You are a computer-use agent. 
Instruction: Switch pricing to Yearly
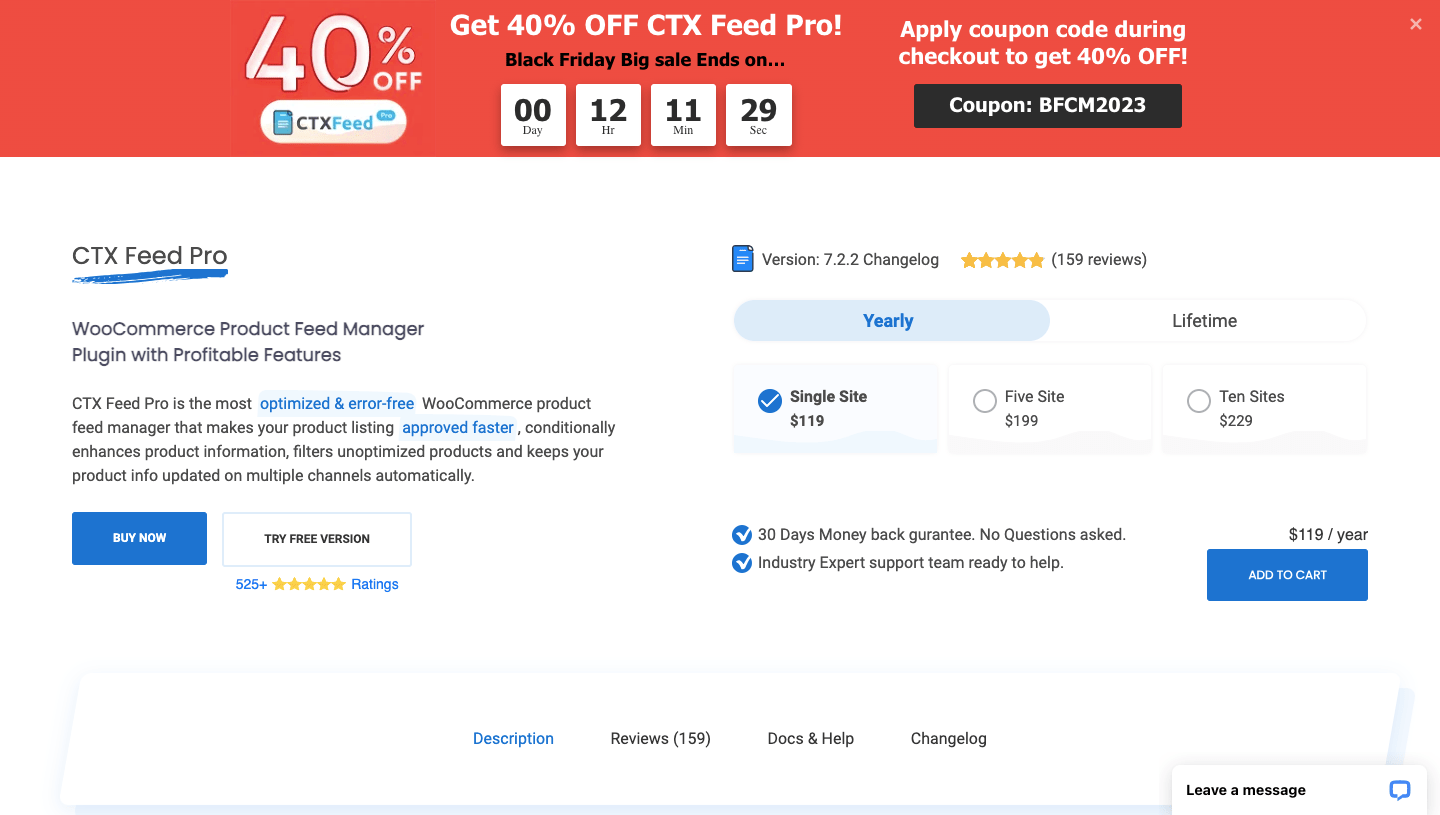click(888, 320)
